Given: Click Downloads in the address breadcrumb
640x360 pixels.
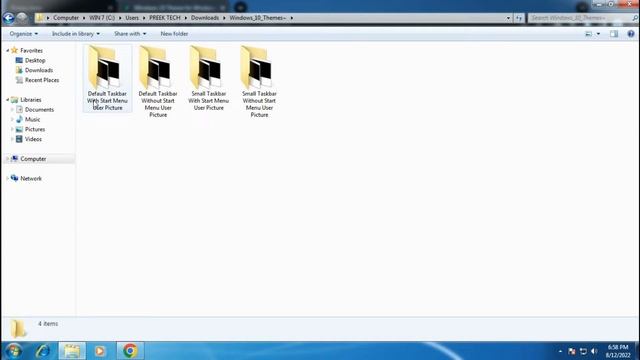Looking at the screenshot, I should (x=205, y=18).
